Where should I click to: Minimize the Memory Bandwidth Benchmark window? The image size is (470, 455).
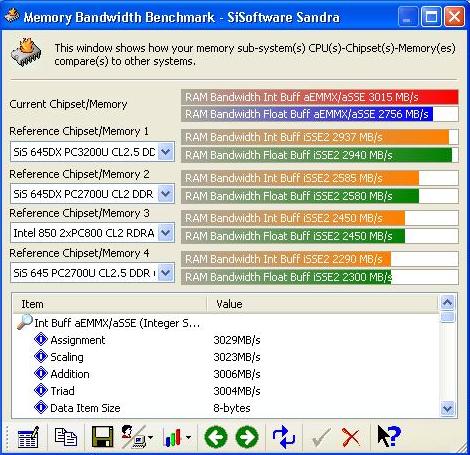(407, 16)
